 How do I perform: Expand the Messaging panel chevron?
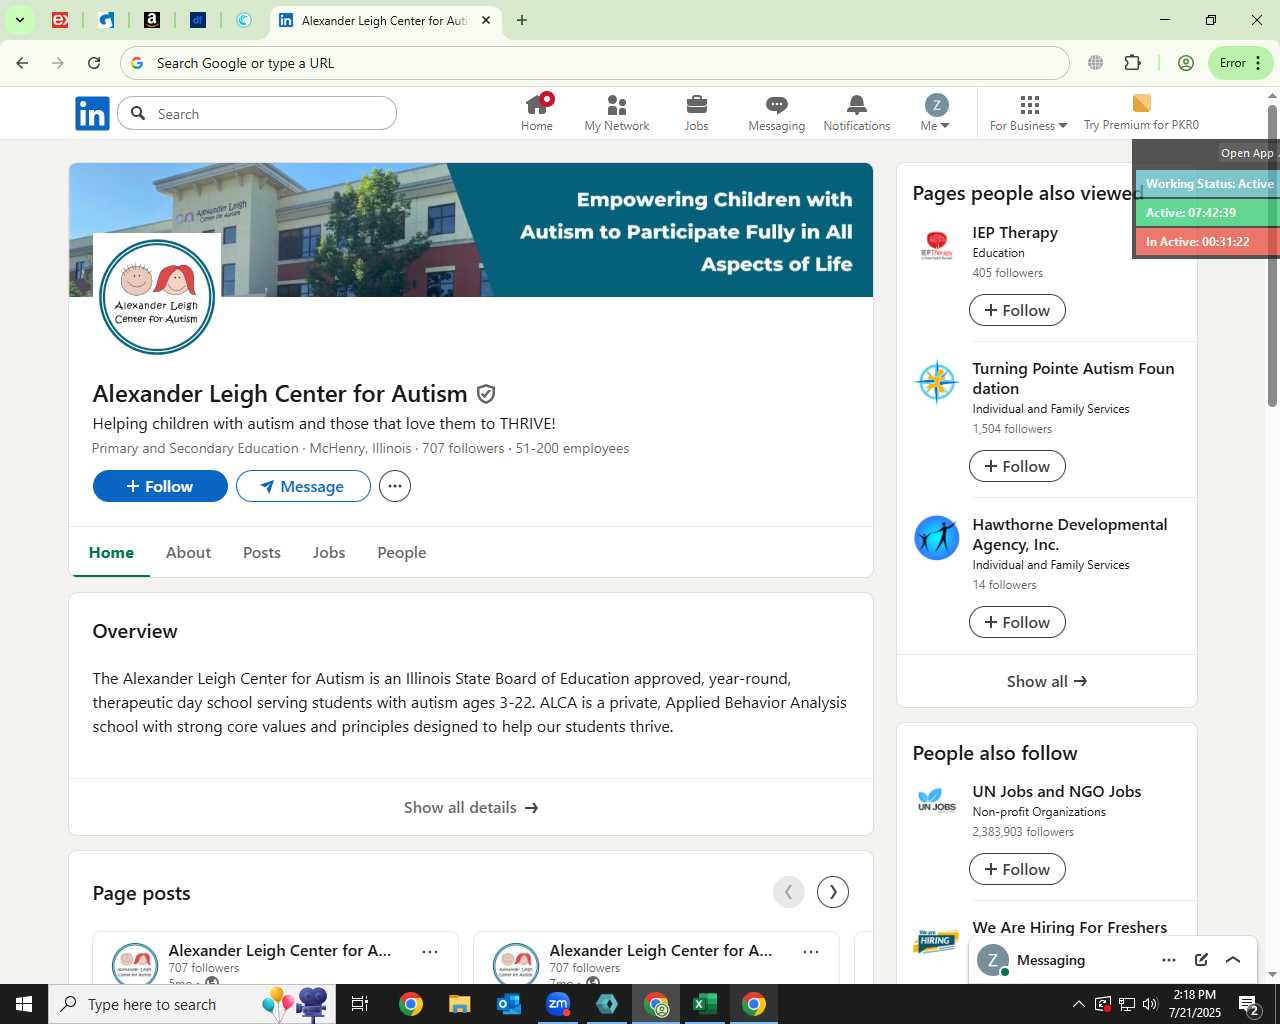click(x=1233, y=960)
